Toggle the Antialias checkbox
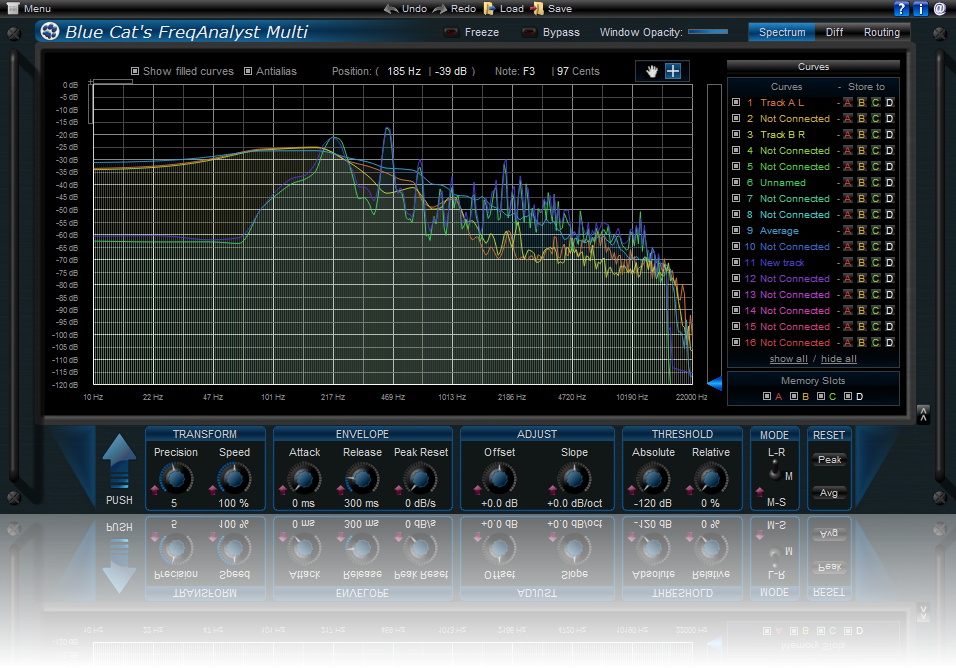Screen dimensions: 956x668 point(248,71)
